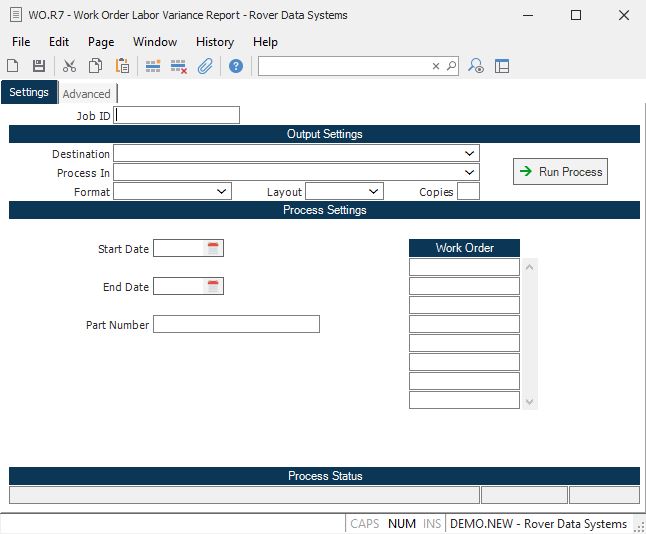Expand the Destination dropdown
The image size is (646, 534).
[470, 154]
